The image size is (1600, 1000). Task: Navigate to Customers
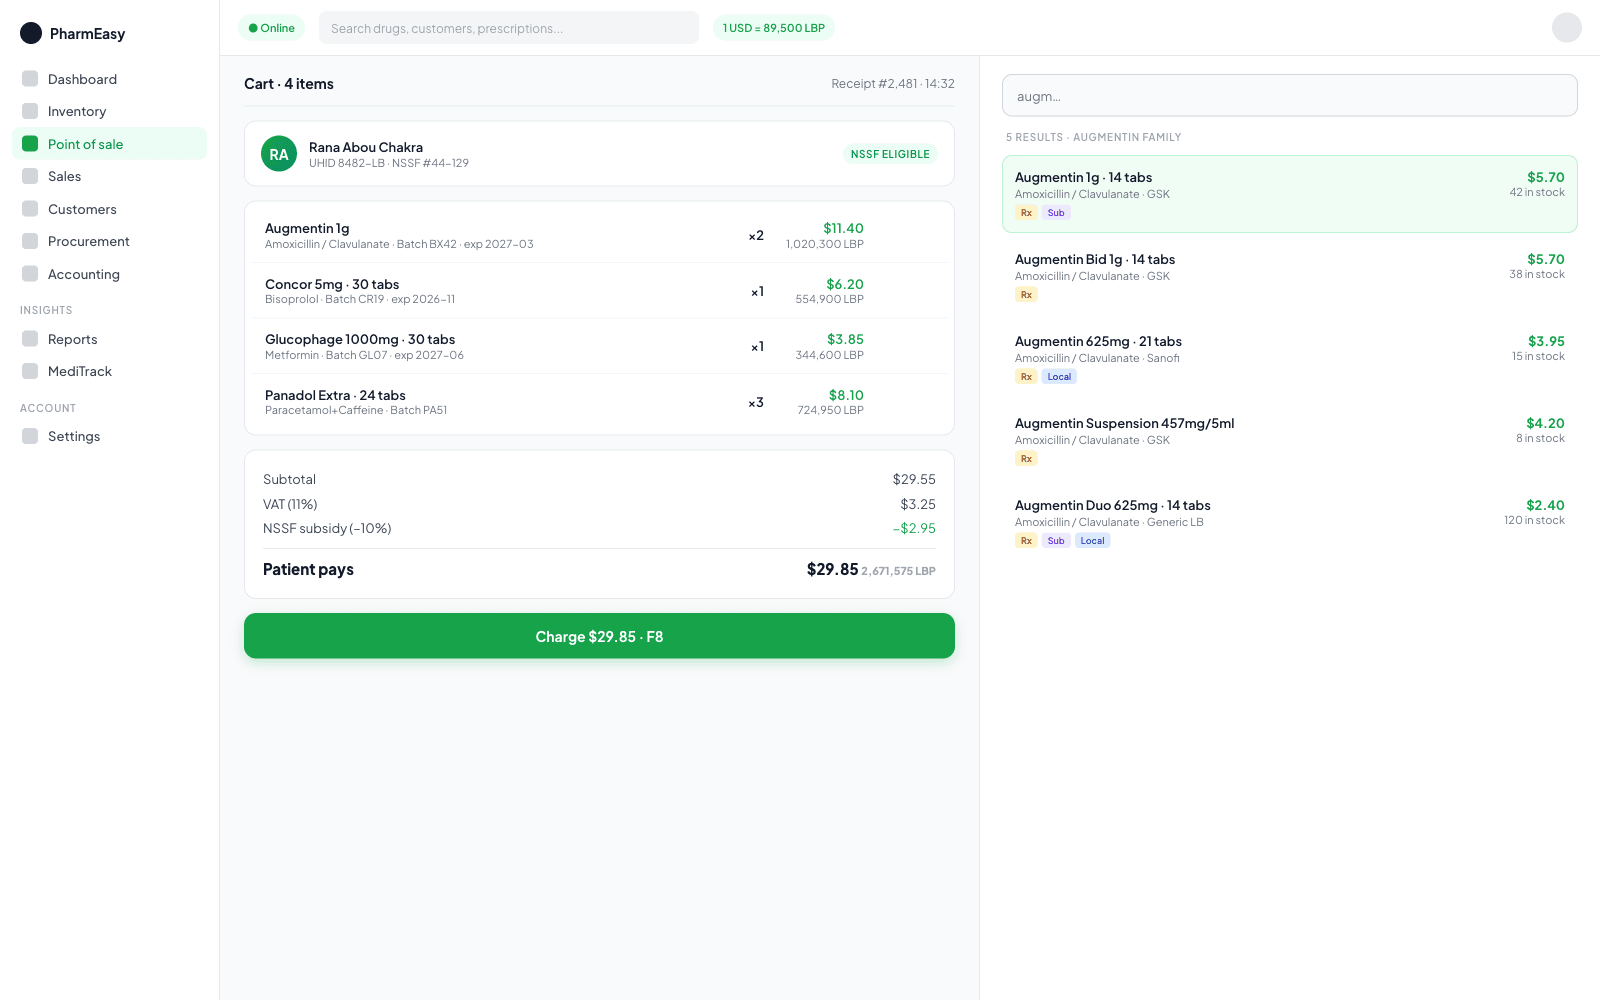(110, 209)
